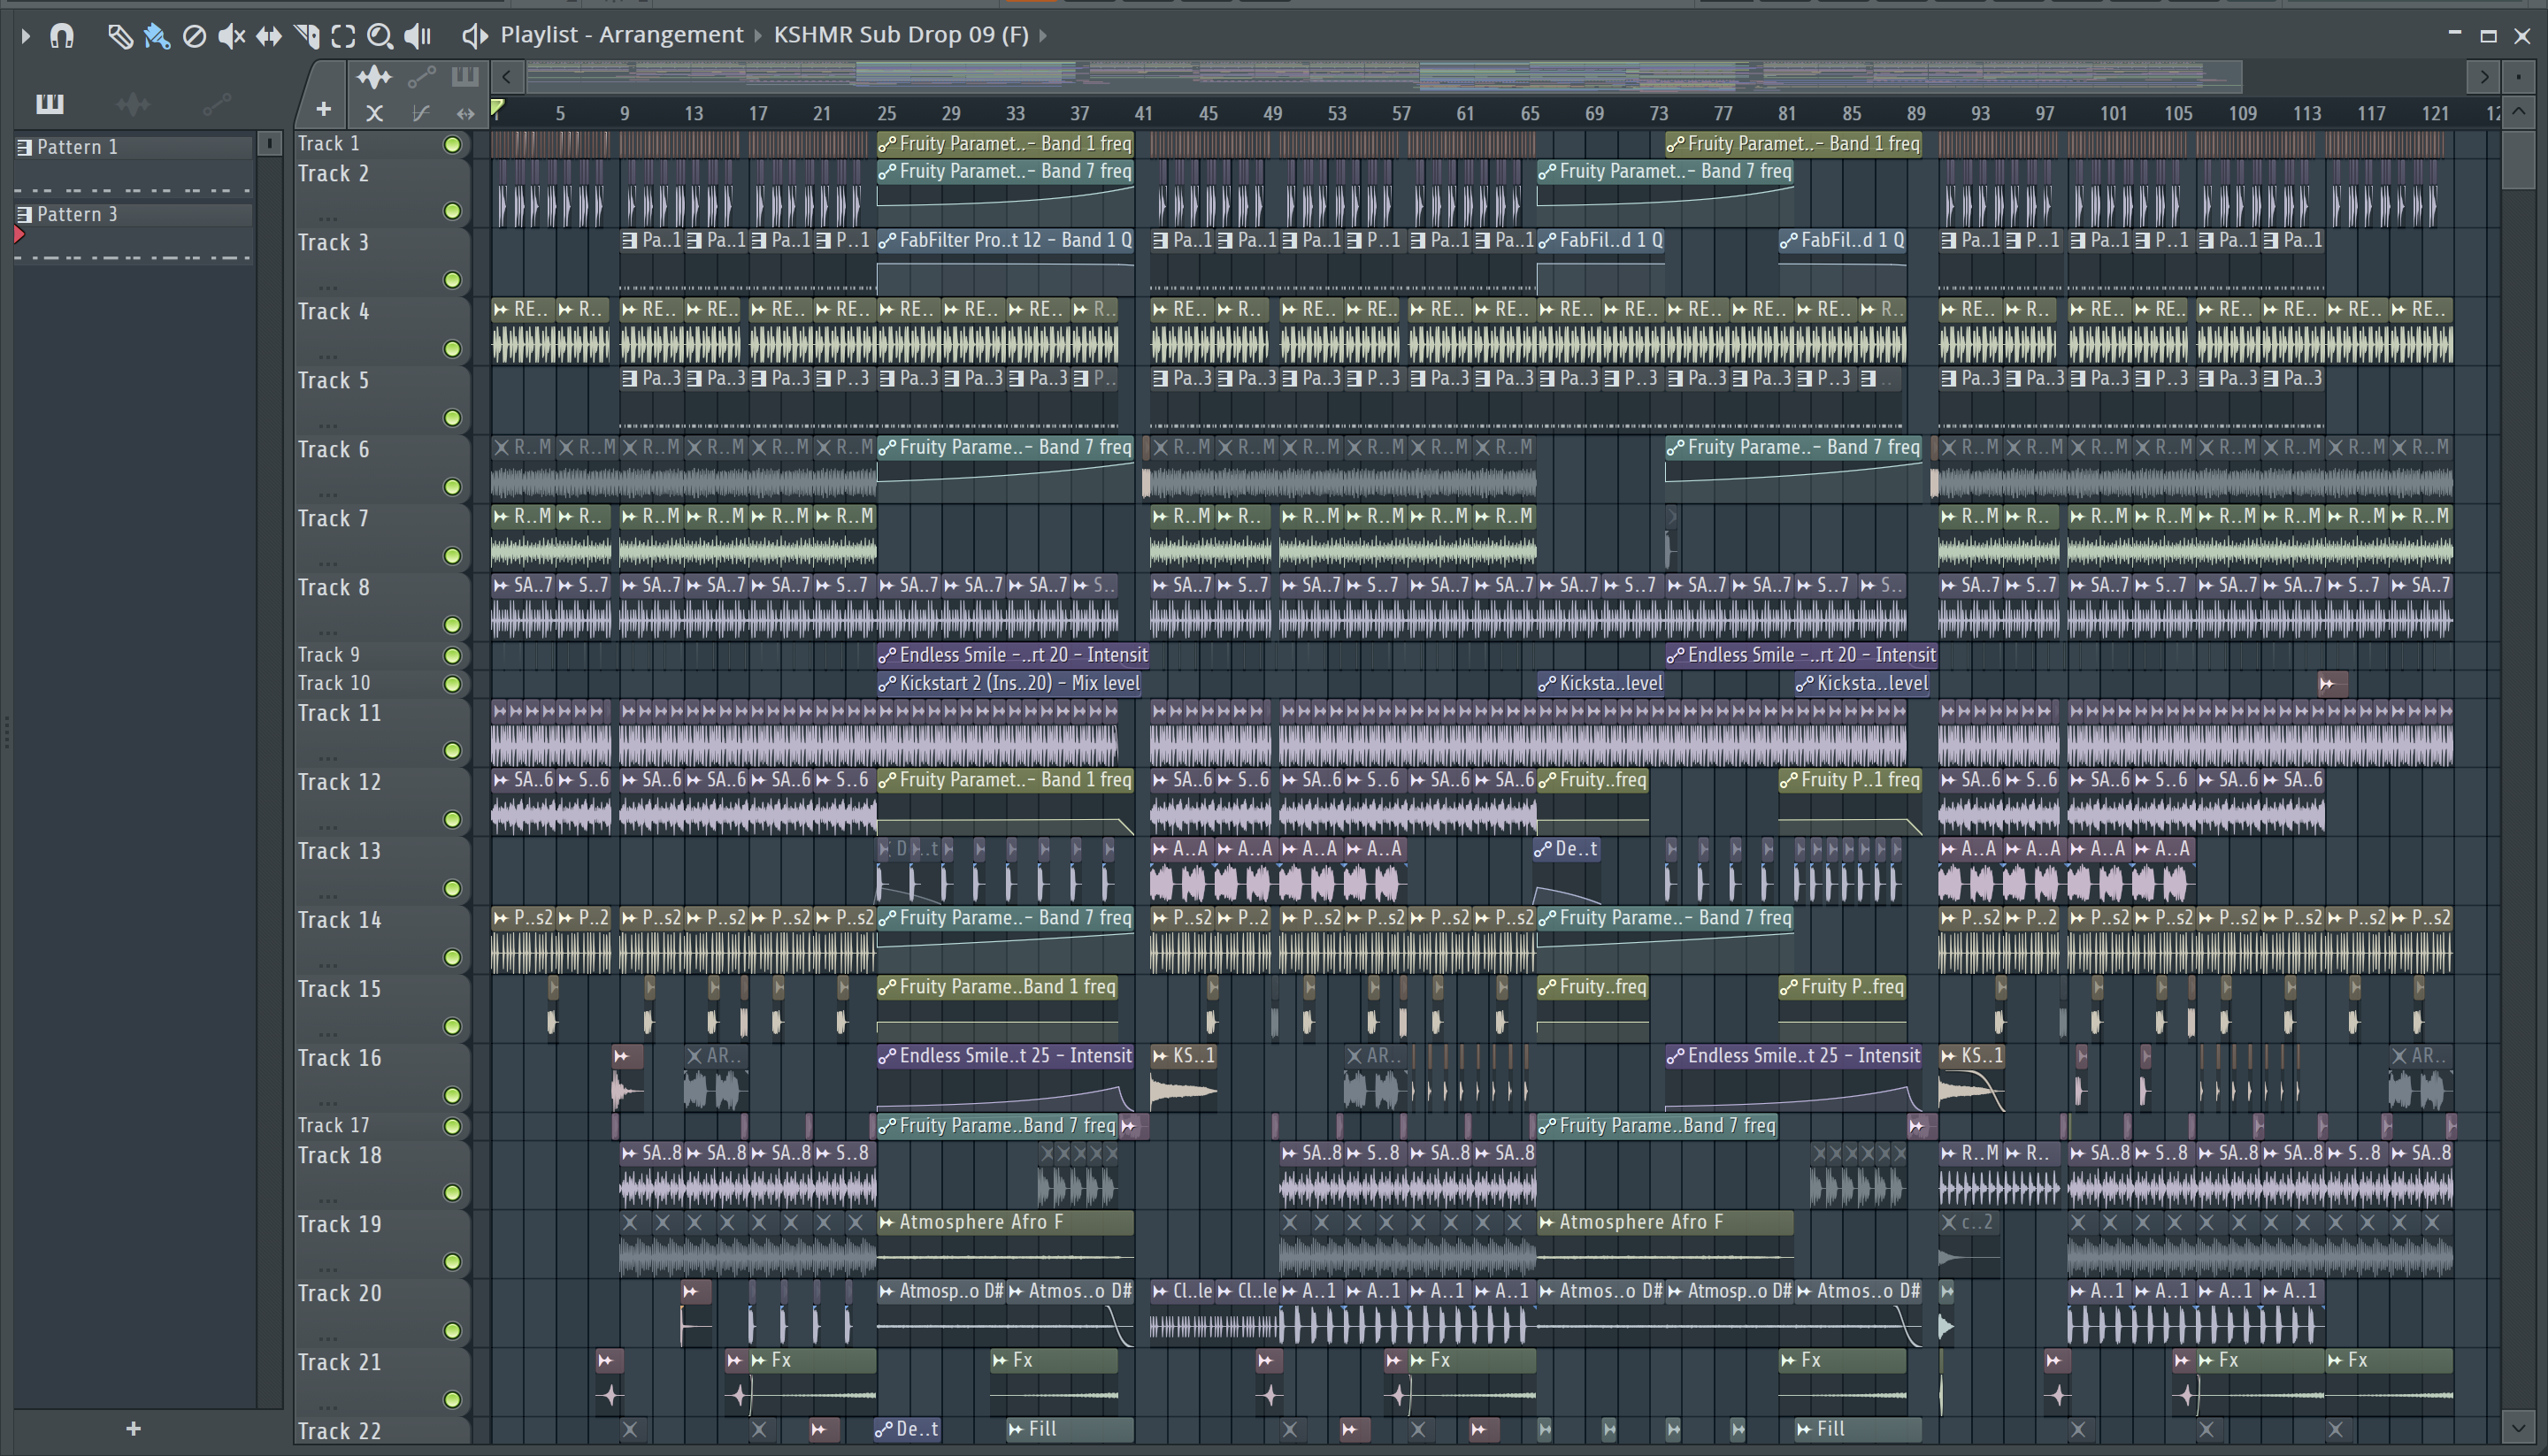Open FabFilter Pro Band 1 Q clip menu

[x=886, y=241]
